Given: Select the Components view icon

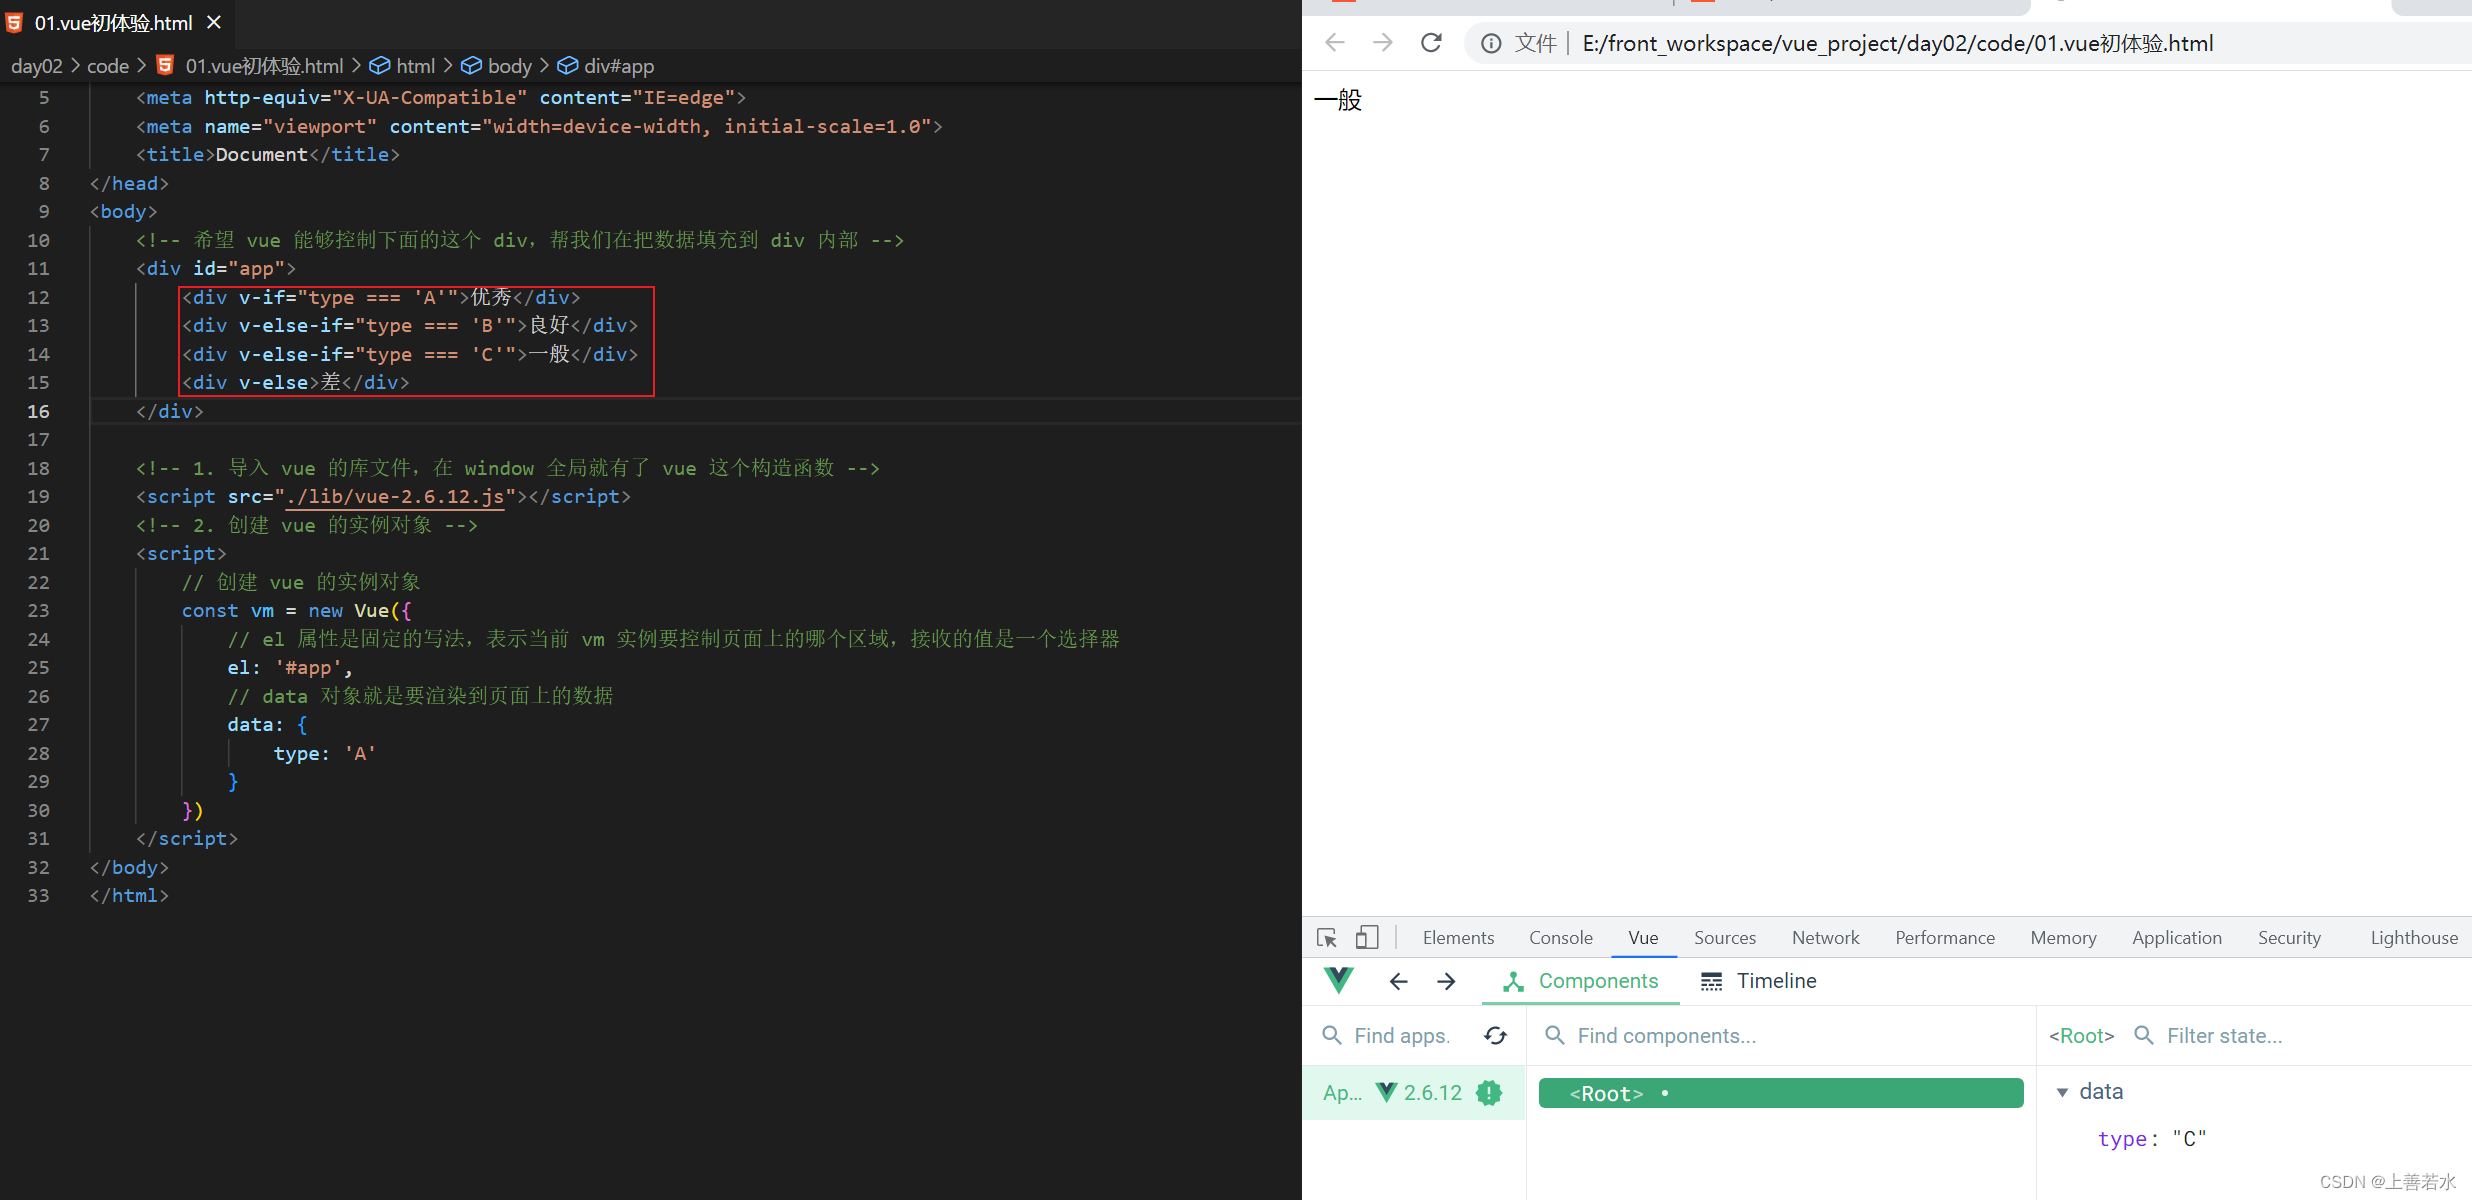Looking at the screenshot, I should 1509,981.
